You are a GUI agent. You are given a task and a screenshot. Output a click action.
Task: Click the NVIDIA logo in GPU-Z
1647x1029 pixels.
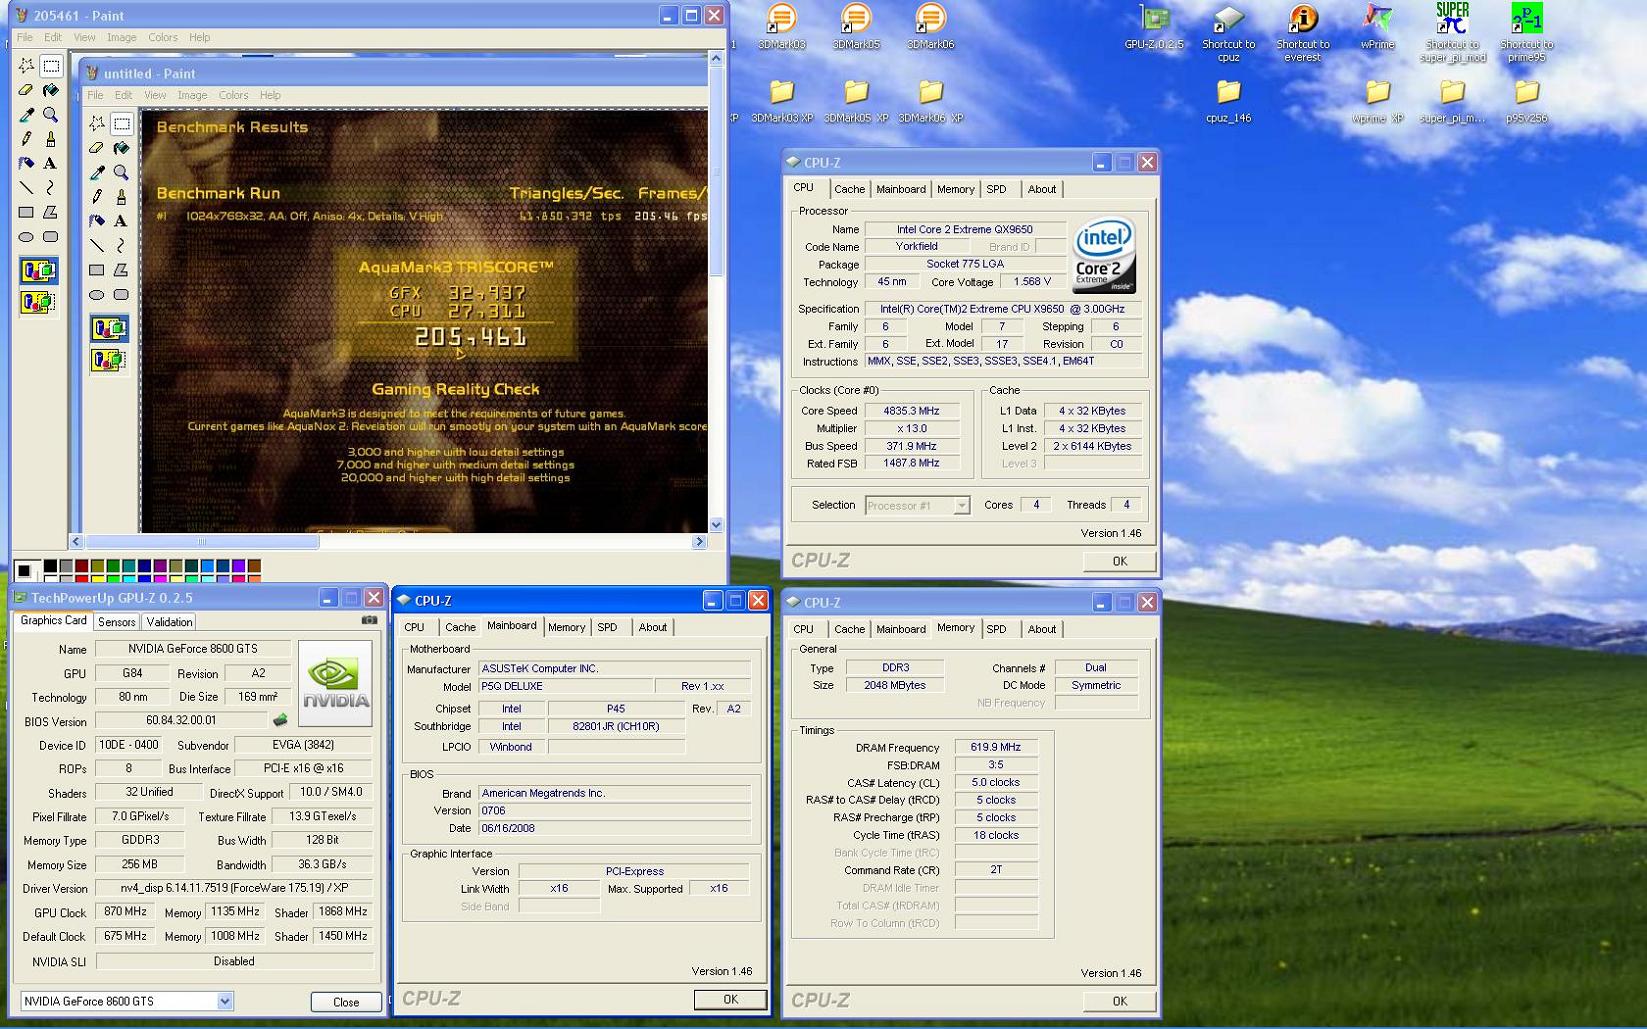335,683
